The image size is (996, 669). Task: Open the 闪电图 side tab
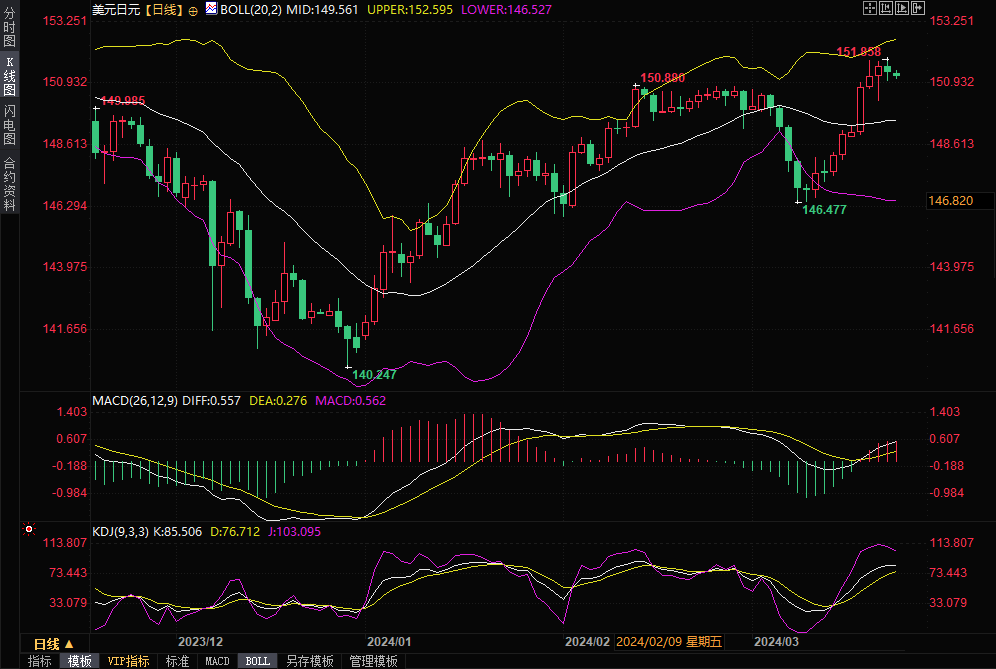(x=9, y=124)
